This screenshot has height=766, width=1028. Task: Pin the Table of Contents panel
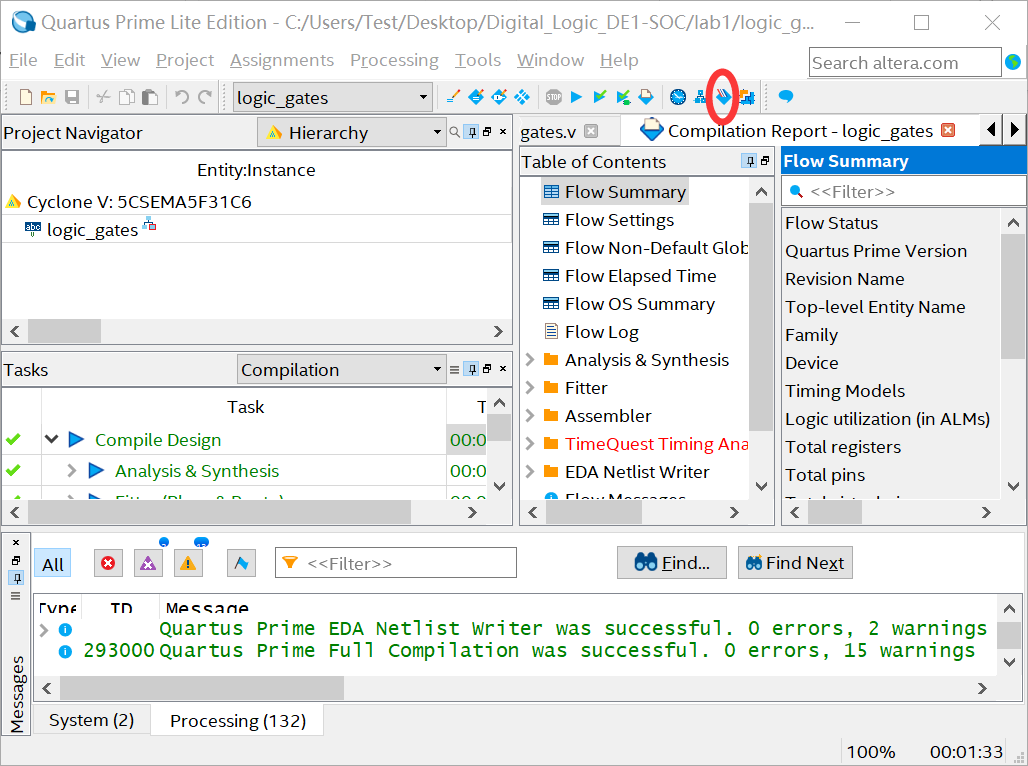(750, 161)
